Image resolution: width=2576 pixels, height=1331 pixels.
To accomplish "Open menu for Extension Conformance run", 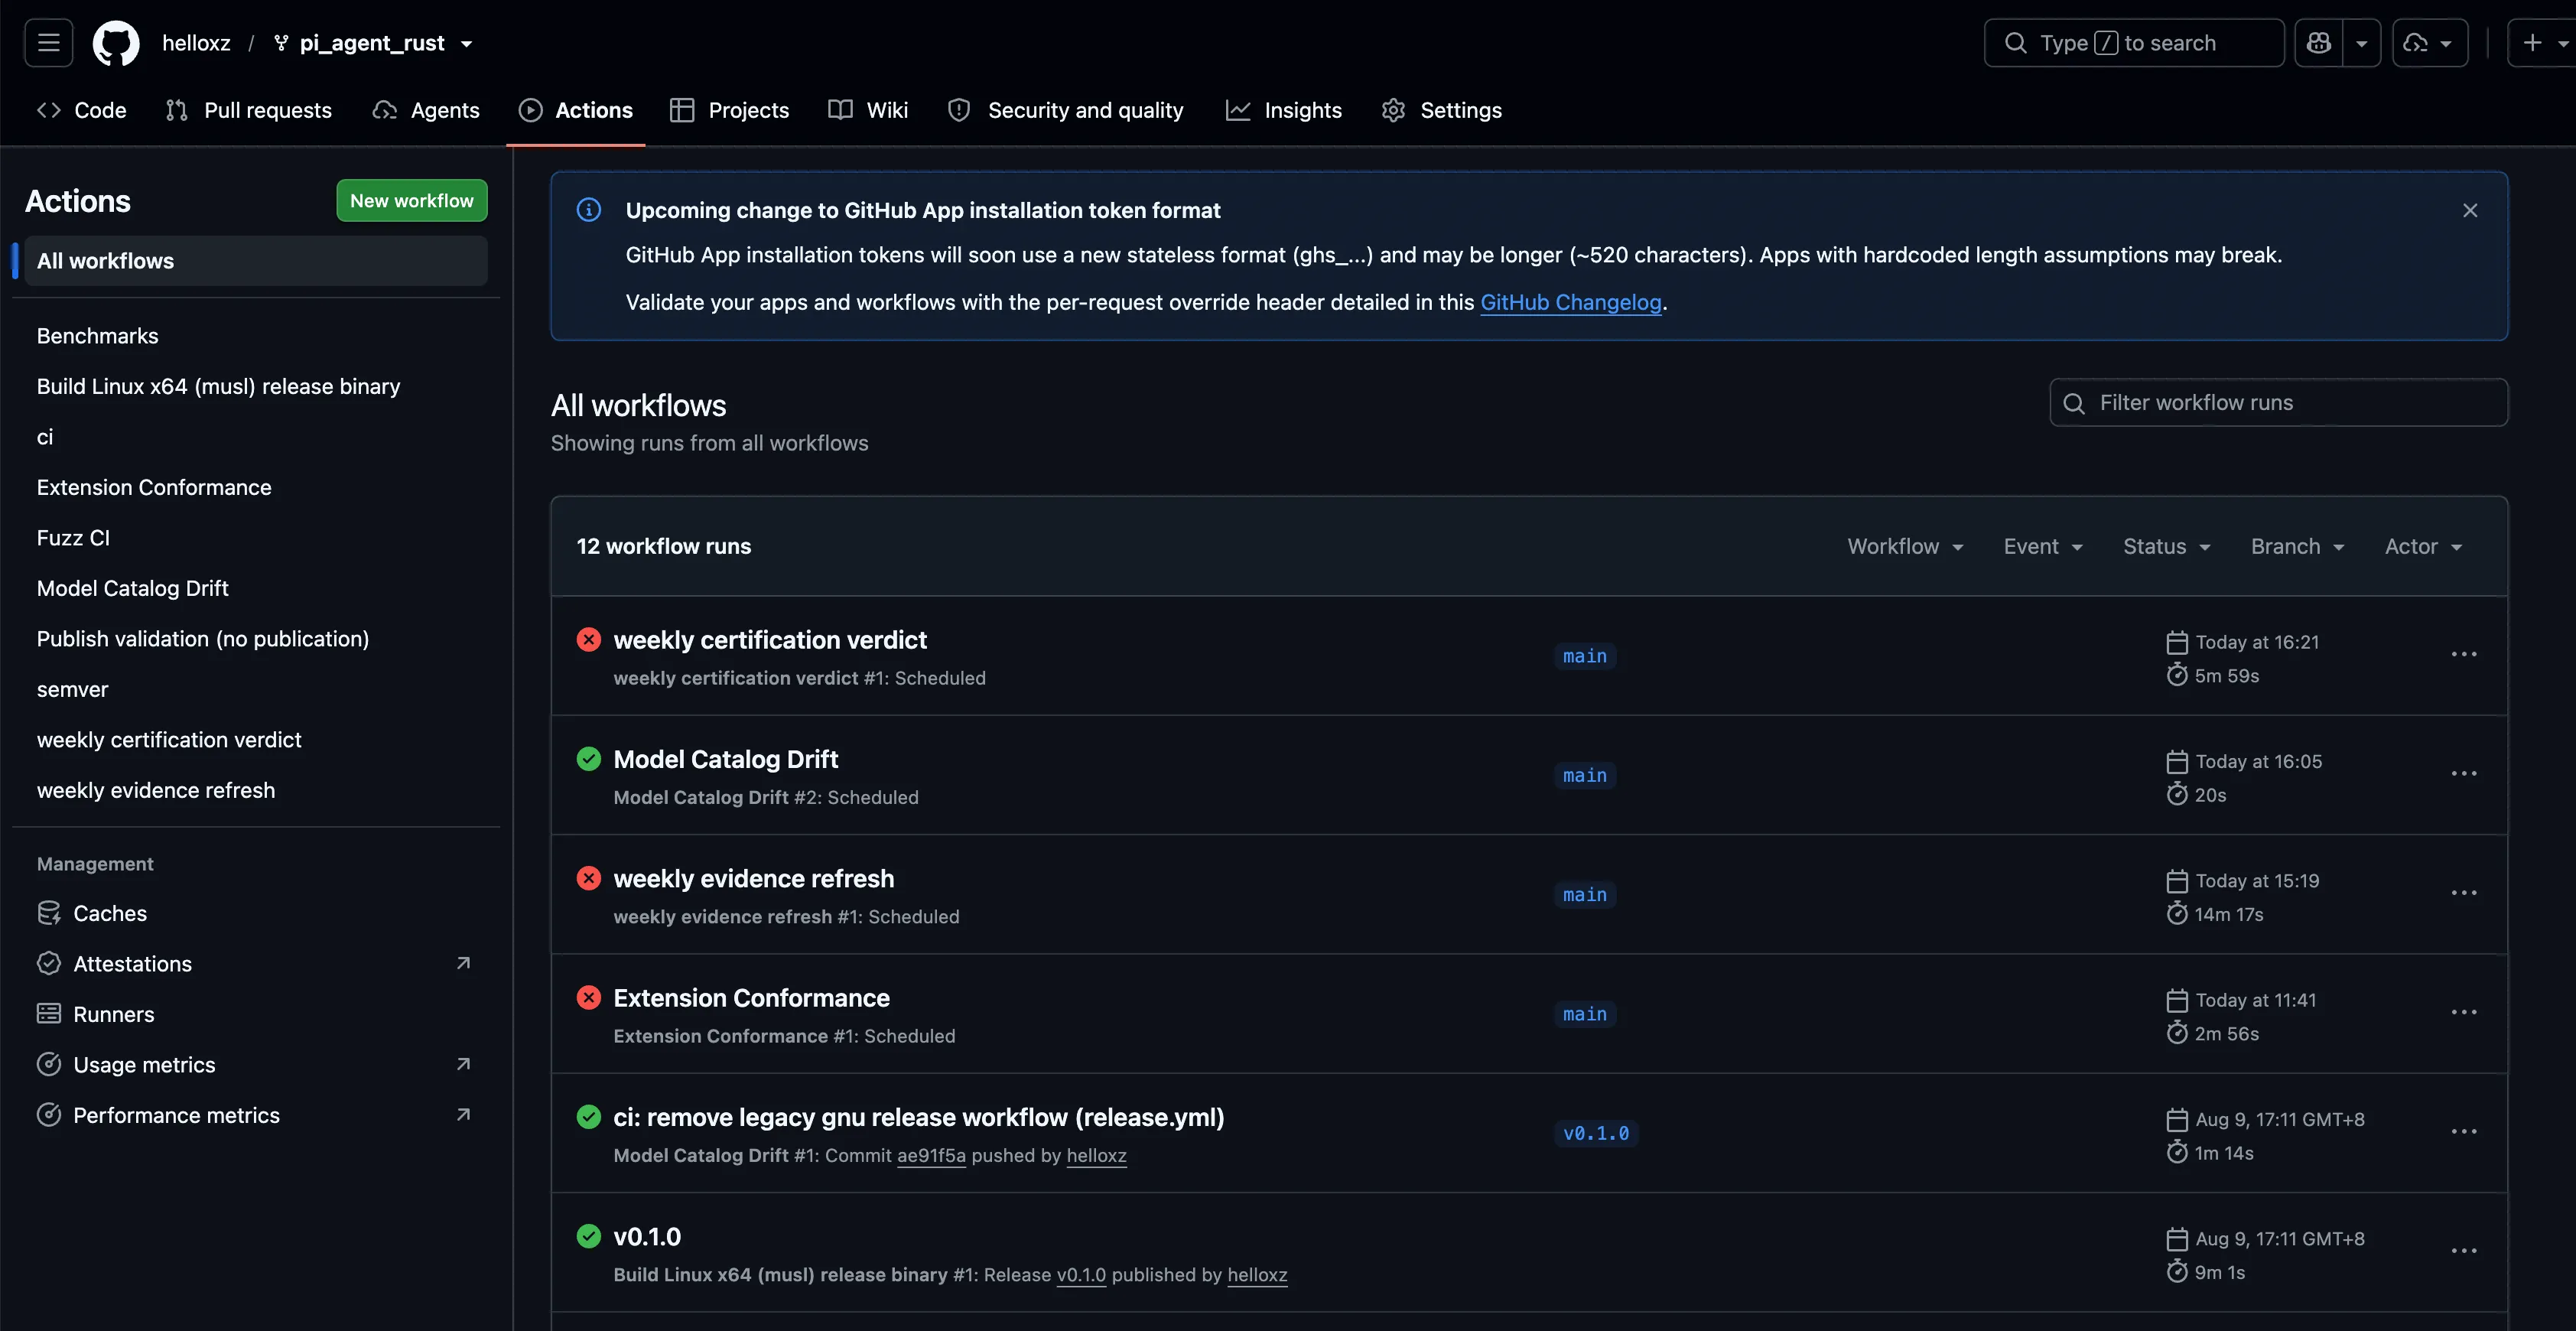I will point(2464,1012).
